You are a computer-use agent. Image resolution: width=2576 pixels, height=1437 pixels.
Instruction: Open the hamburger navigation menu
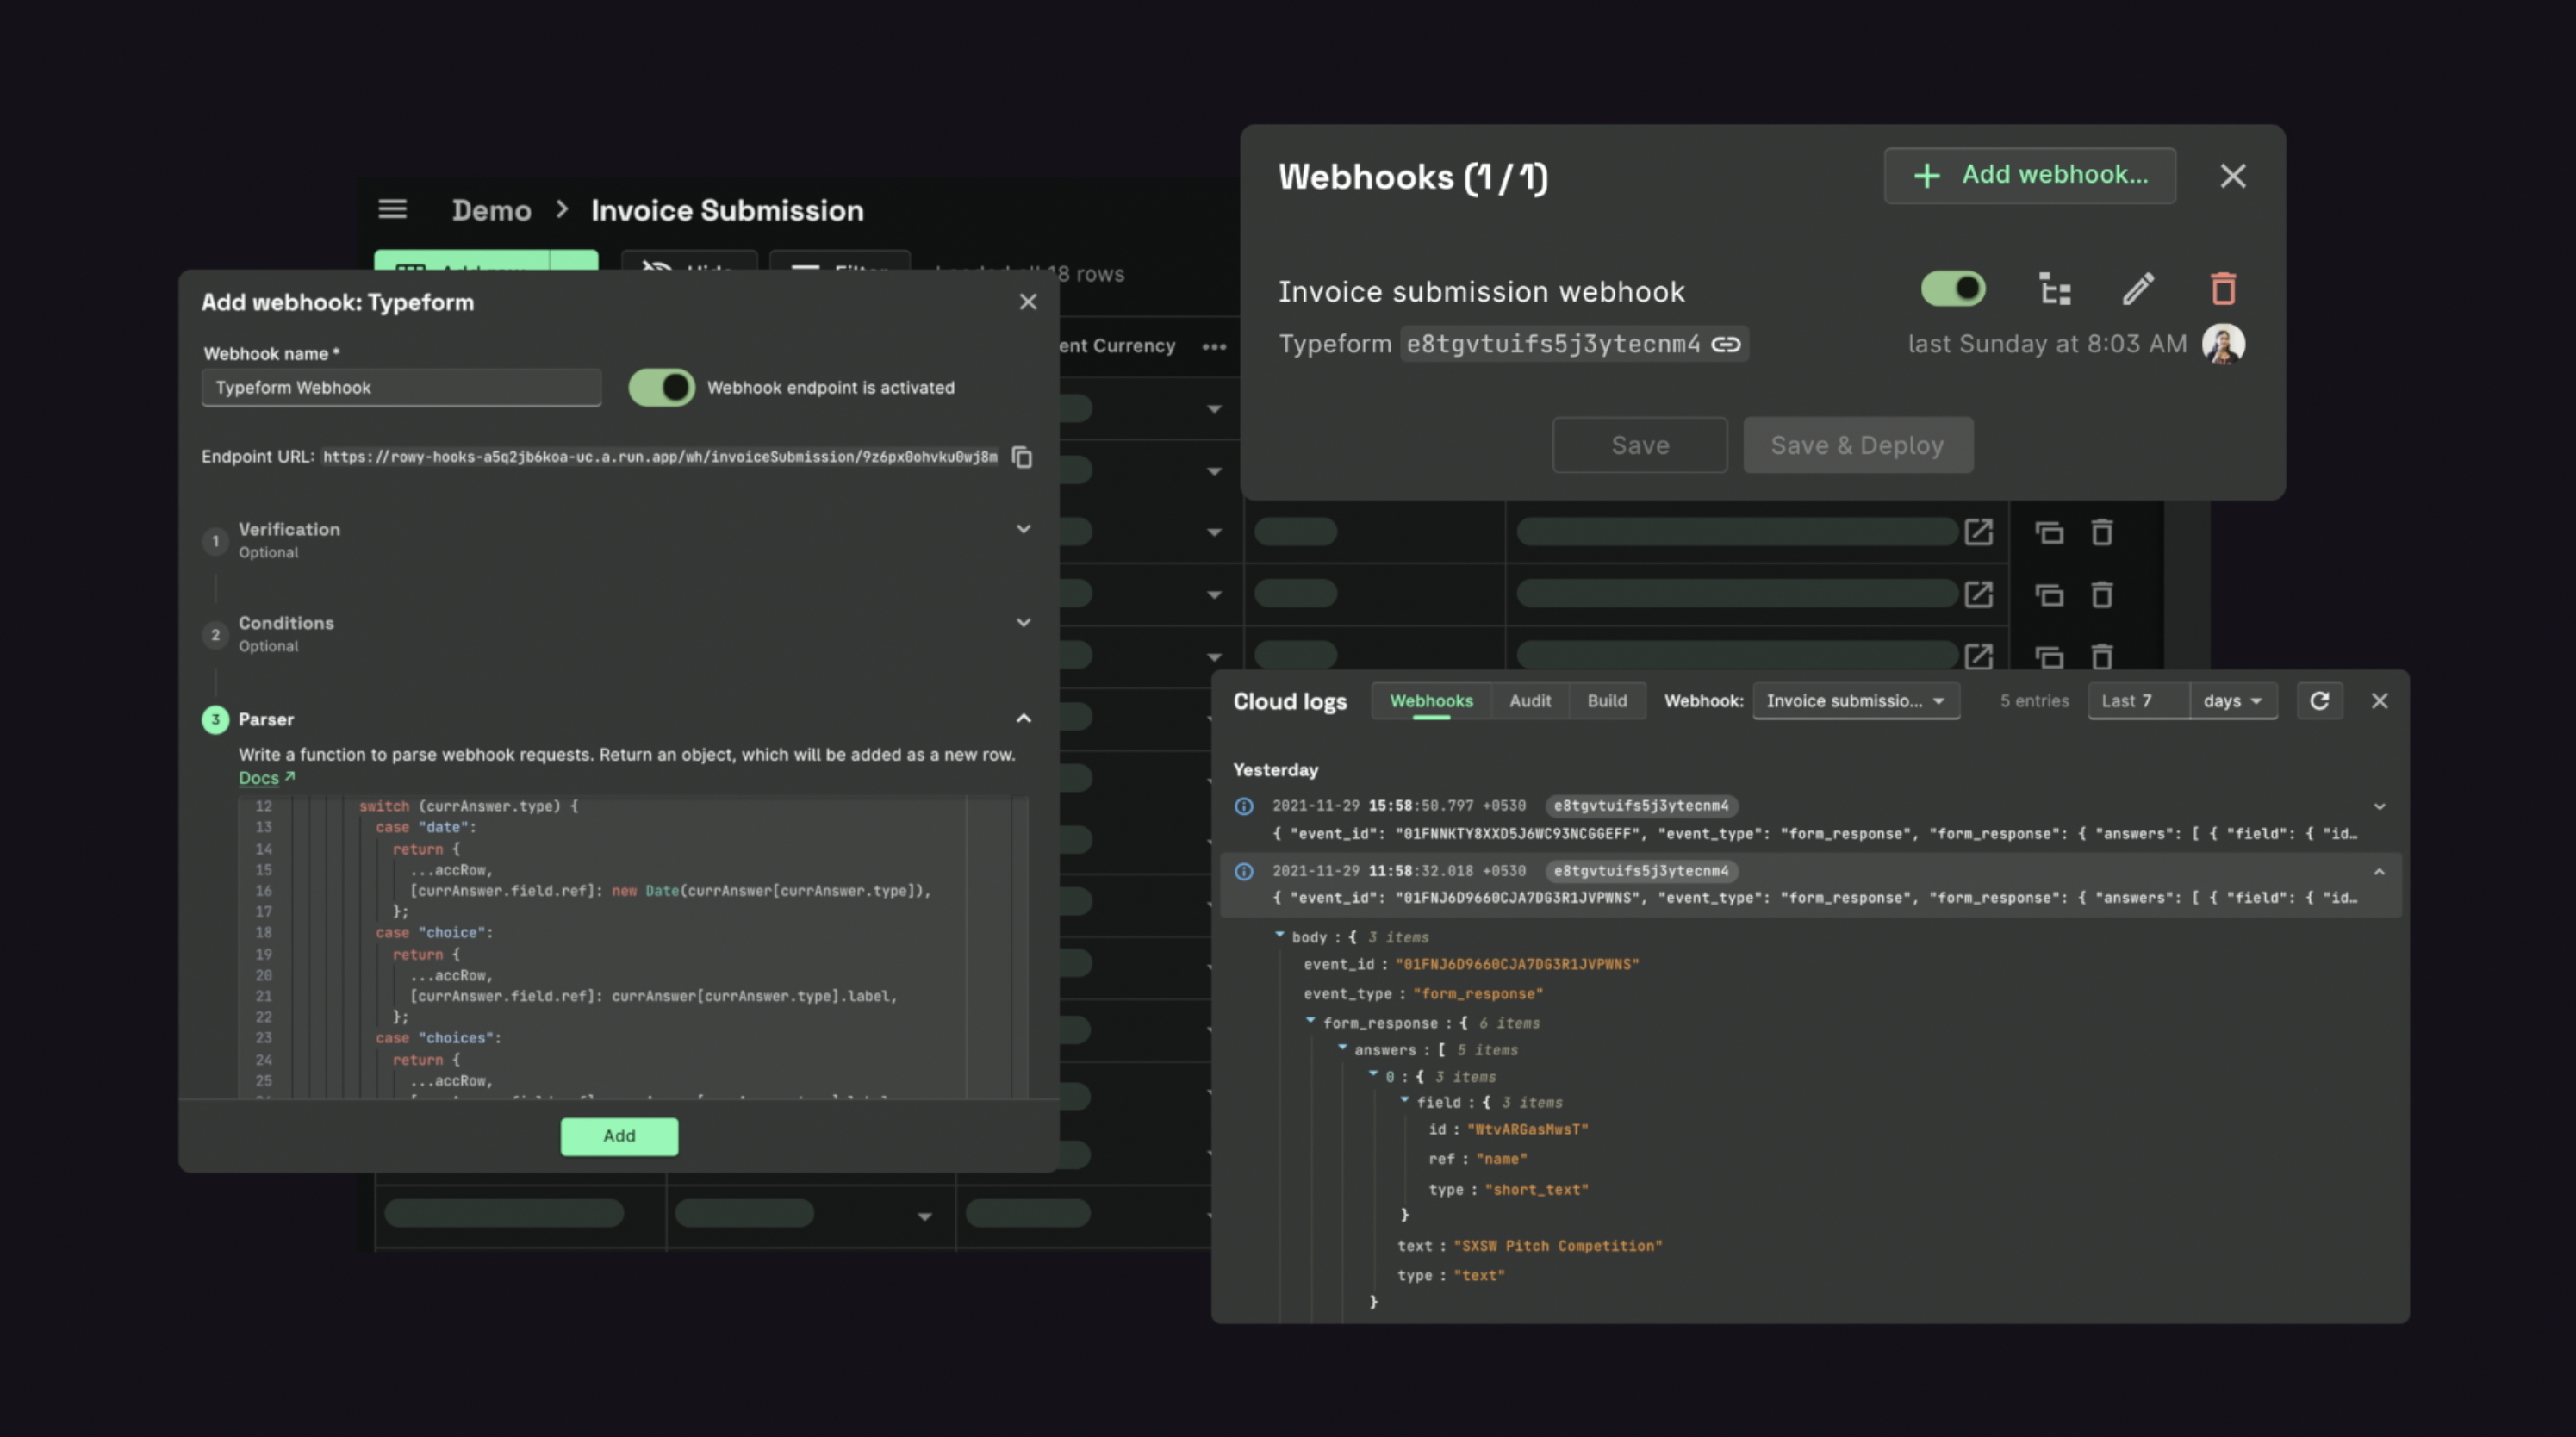(392, 209)
